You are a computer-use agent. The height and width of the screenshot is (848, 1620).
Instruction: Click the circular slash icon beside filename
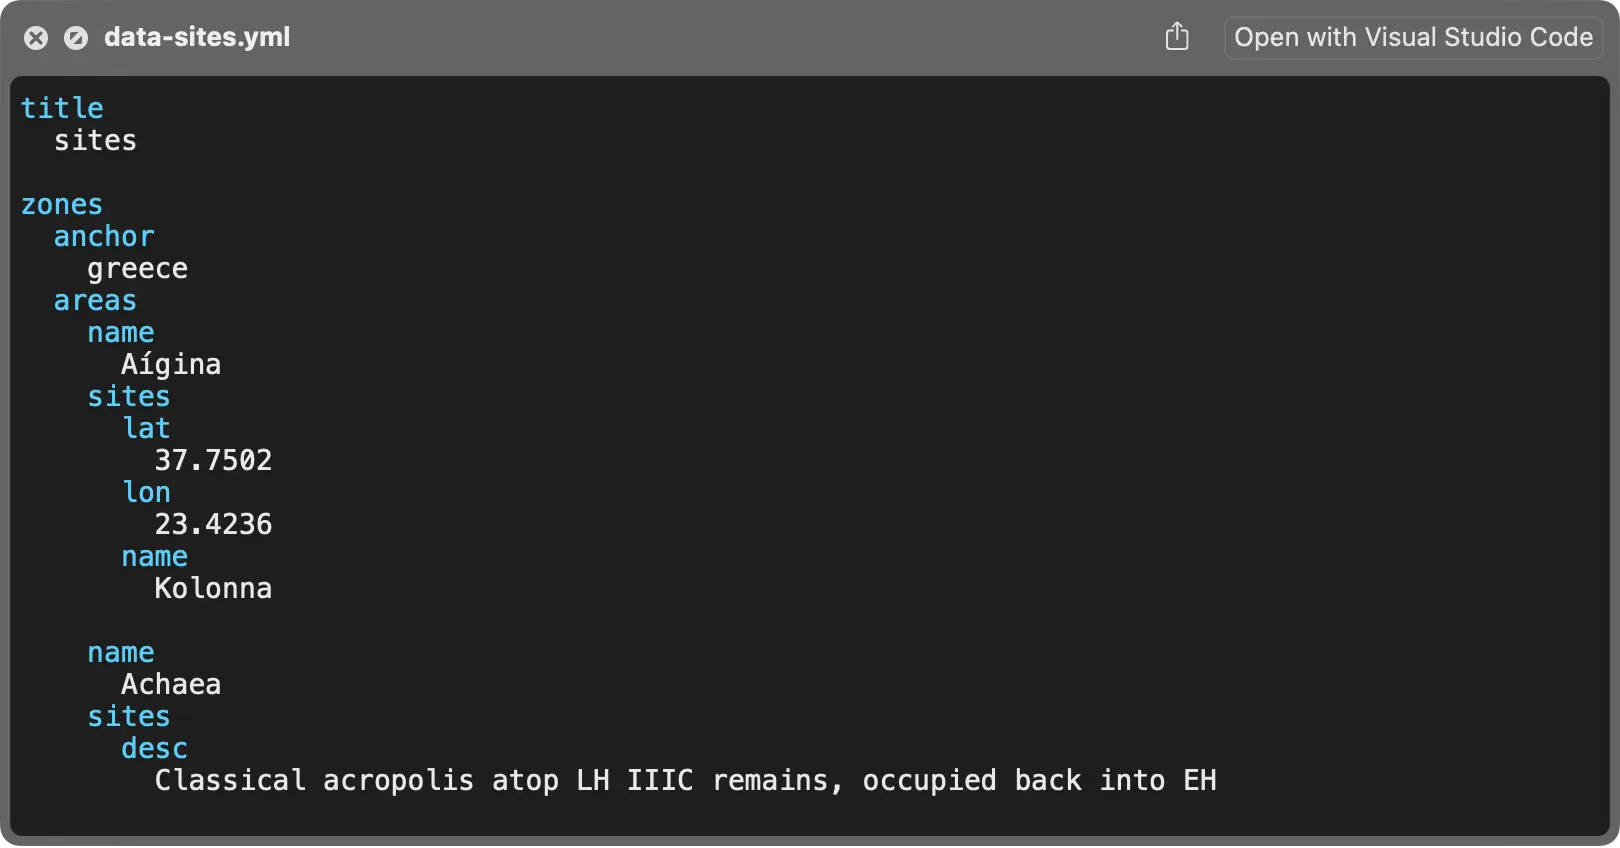tap(76, 38)
